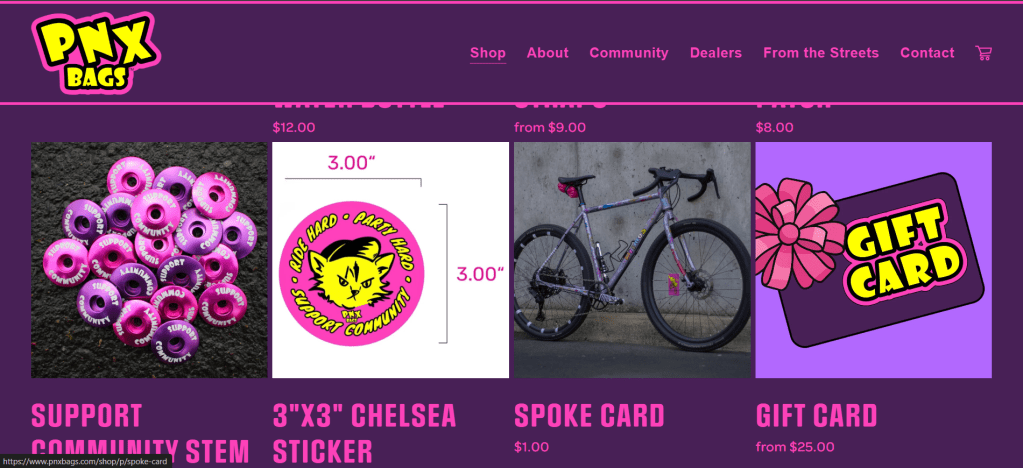View the Chelsea cat sticker image
Screen dimensions: 1023x468
tap(390, 260)
